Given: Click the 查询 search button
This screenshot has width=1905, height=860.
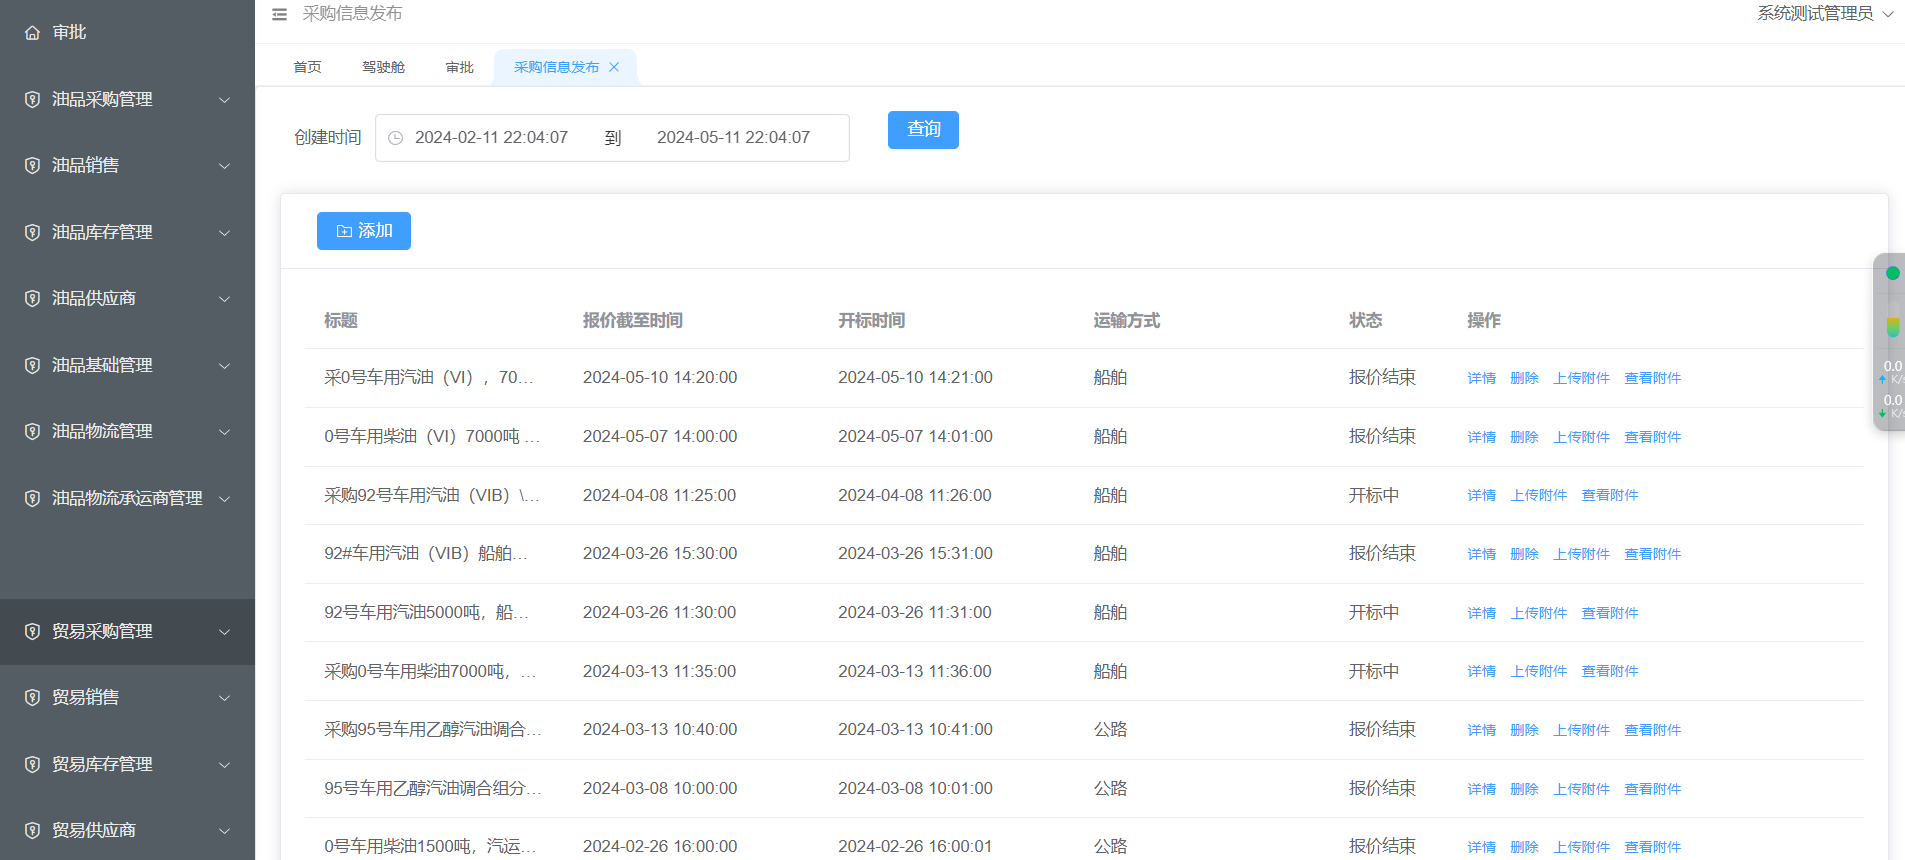Looking at the screenshot, I should pos(923,130).
